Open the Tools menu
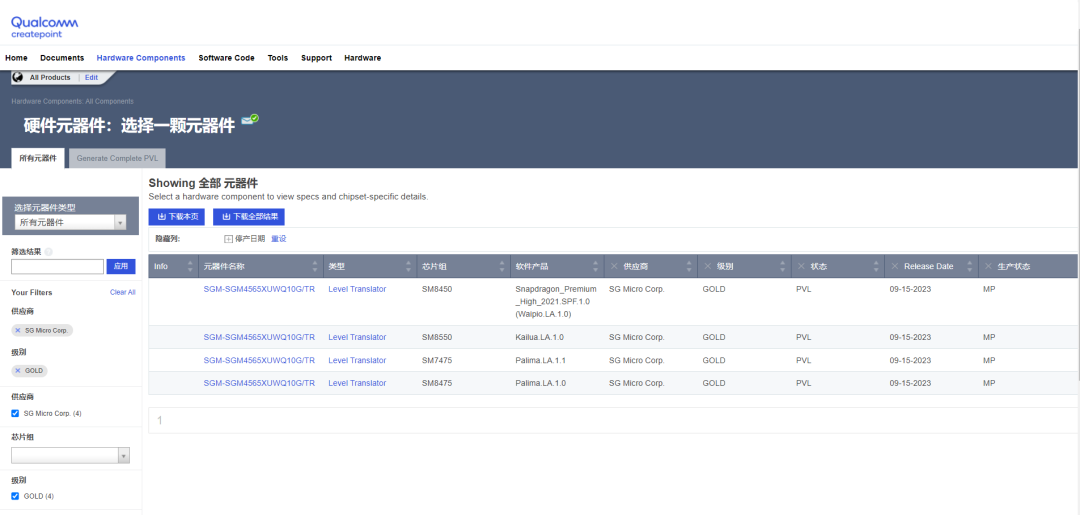 [278, 58]
